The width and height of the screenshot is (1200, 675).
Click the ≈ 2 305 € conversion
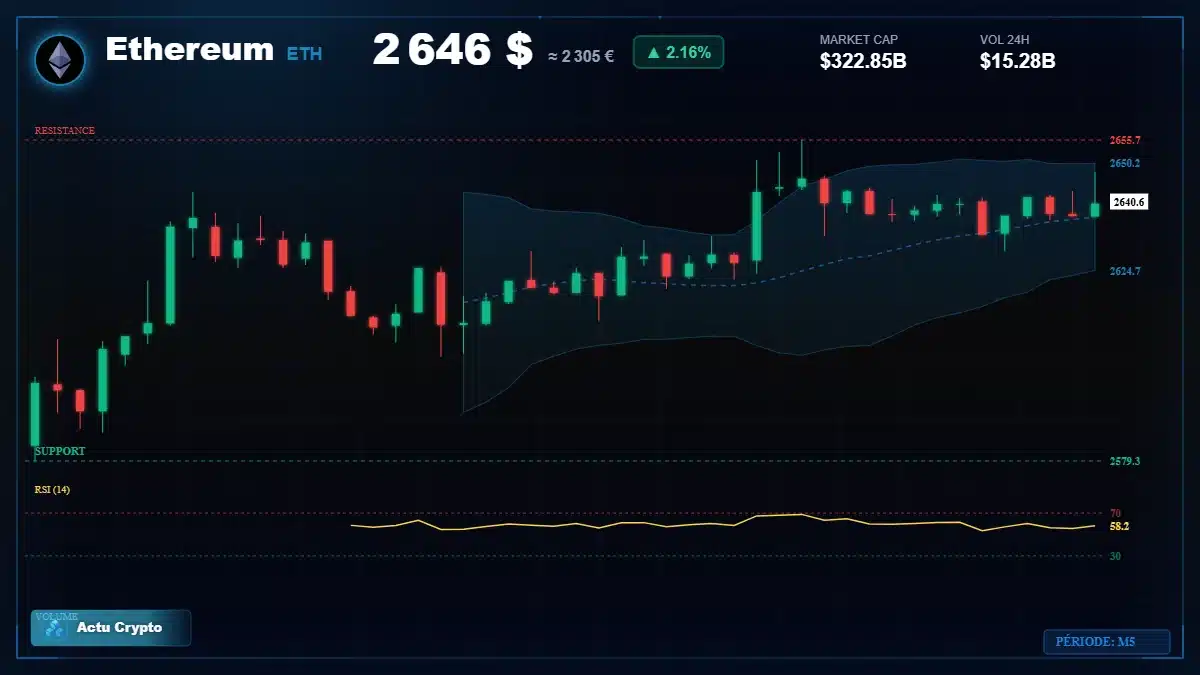click(581, 56)
